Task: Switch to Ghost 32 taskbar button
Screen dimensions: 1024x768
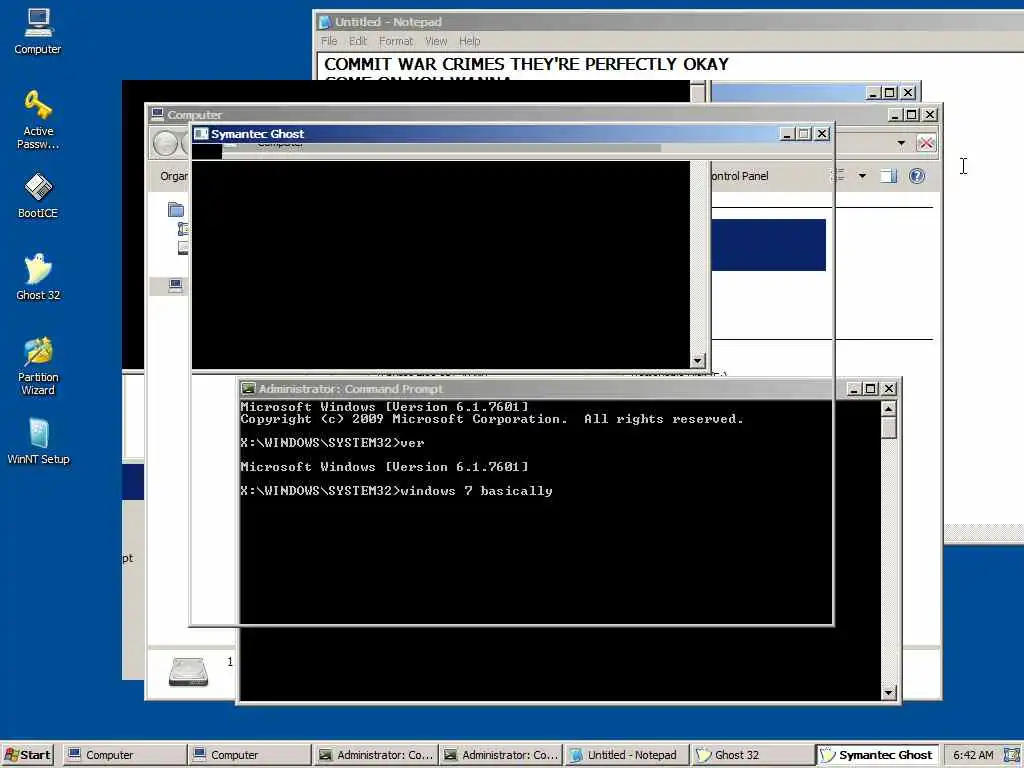Action: click(x=751, y=755)
